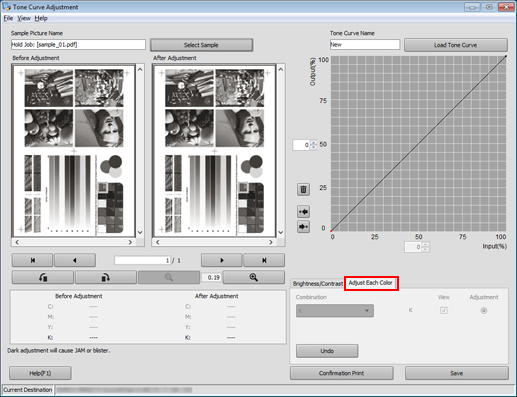Image resolution: width=517 pixels, height=397 pixels.
Task: Jump to last sample page
Action: pos(264,260)
